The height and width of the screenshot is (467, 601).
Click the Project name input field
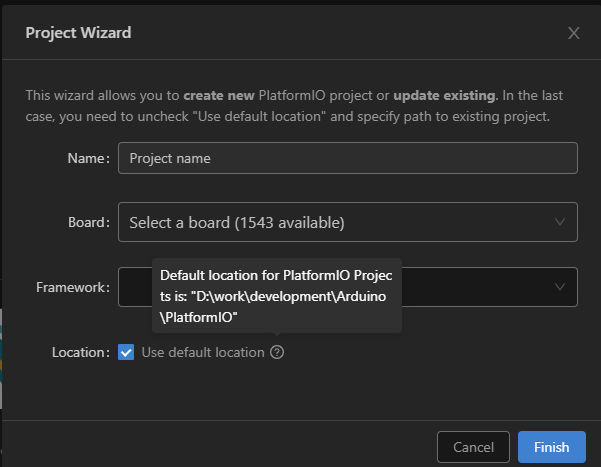pyautogui.click(x=346, y=158)
